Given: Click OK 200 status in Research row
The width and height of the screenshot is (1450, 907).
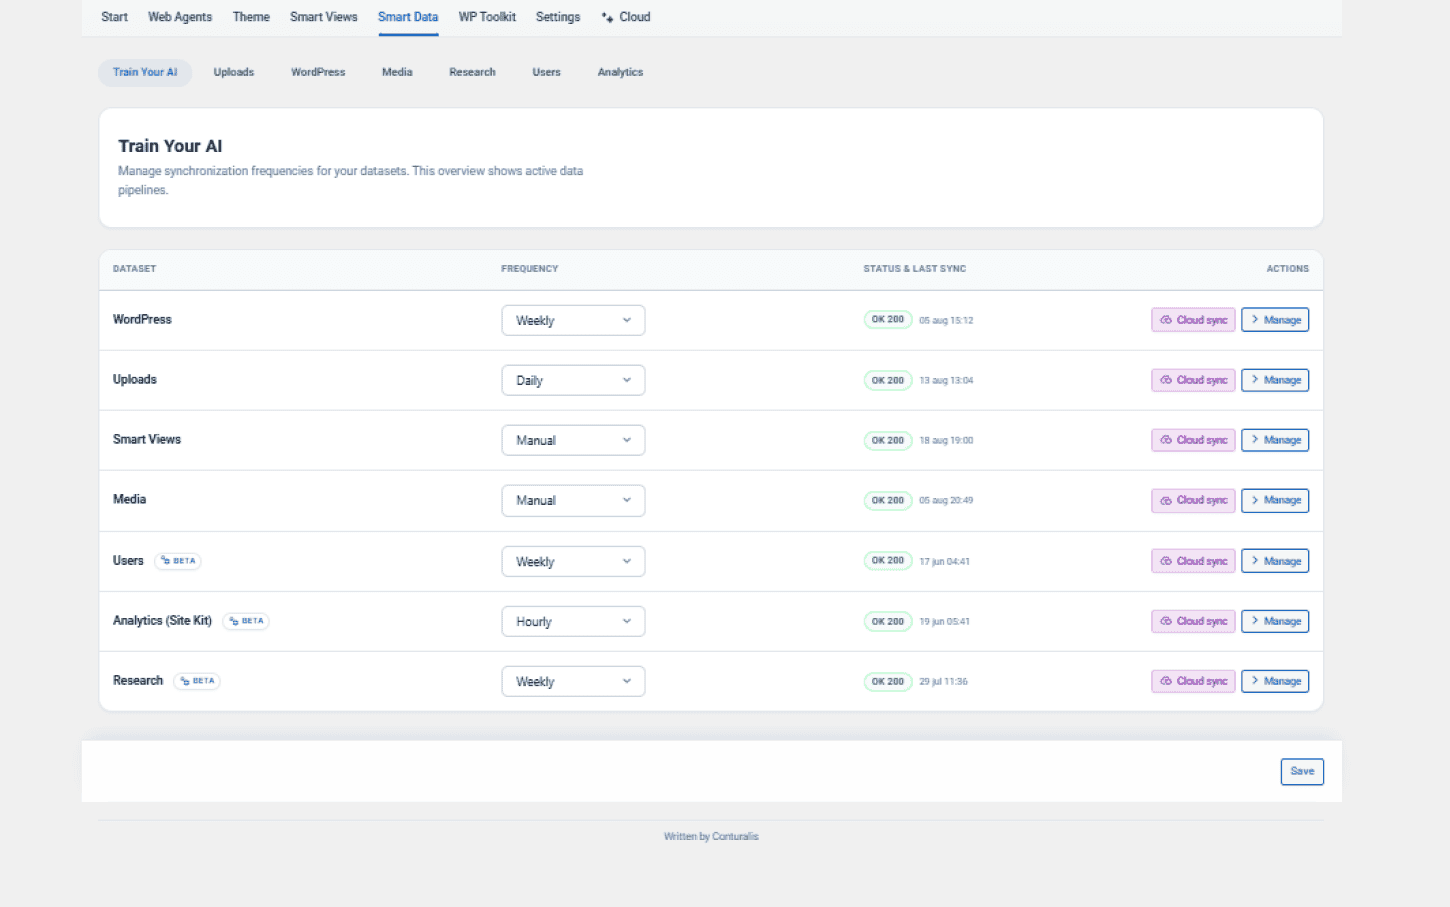Looking at the screenshot, I should [888, 681].
